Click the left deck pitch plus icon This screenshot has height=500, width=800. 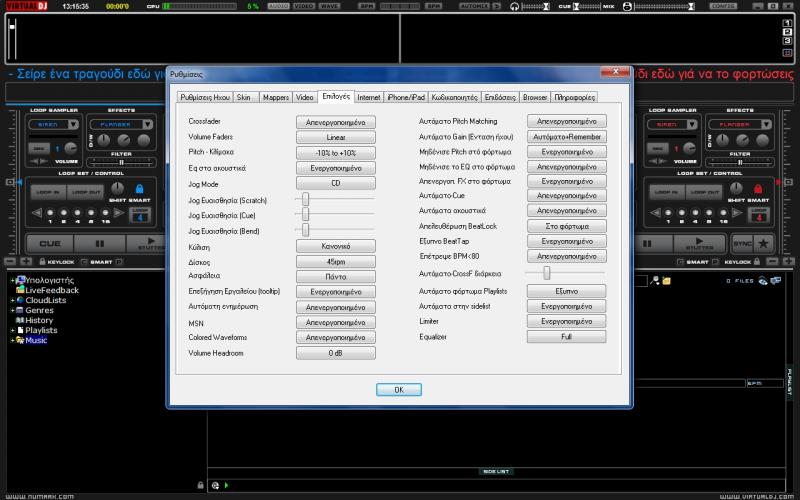[26, 262]
